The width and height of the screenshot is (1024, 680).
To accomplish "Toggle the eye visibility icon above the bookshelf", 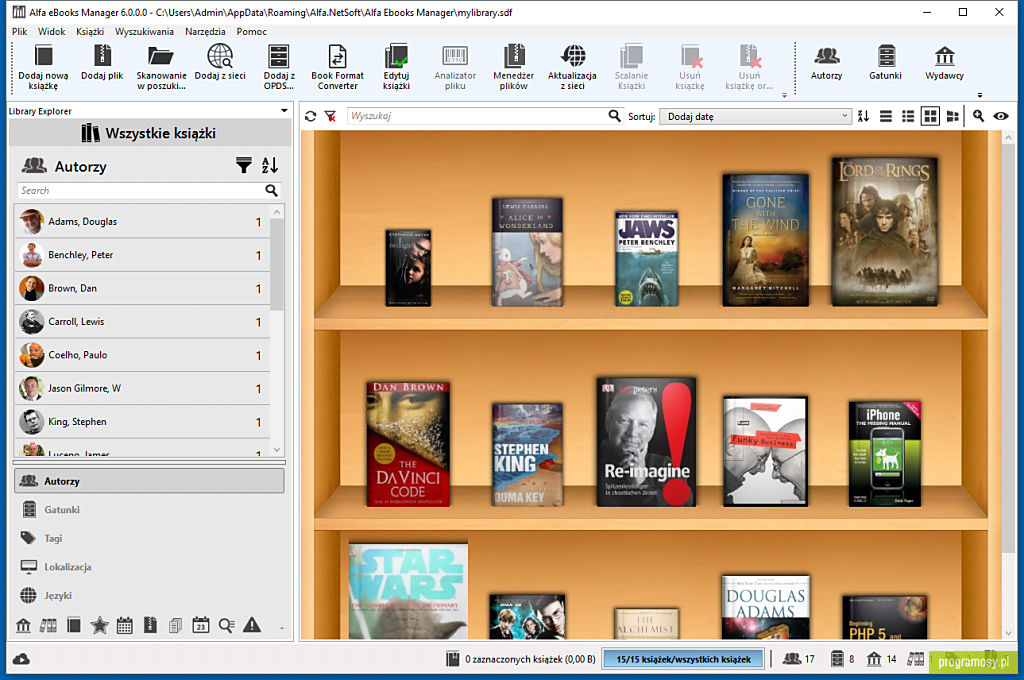I will click(1000, 116).
